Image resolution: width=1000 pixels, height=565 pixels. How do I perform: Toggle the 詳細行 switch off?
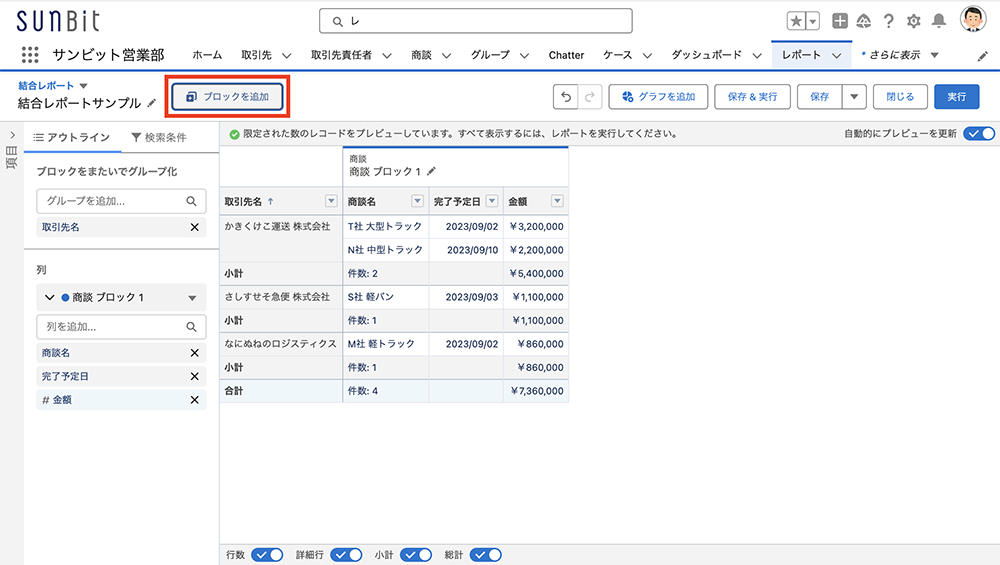(346, 555)
